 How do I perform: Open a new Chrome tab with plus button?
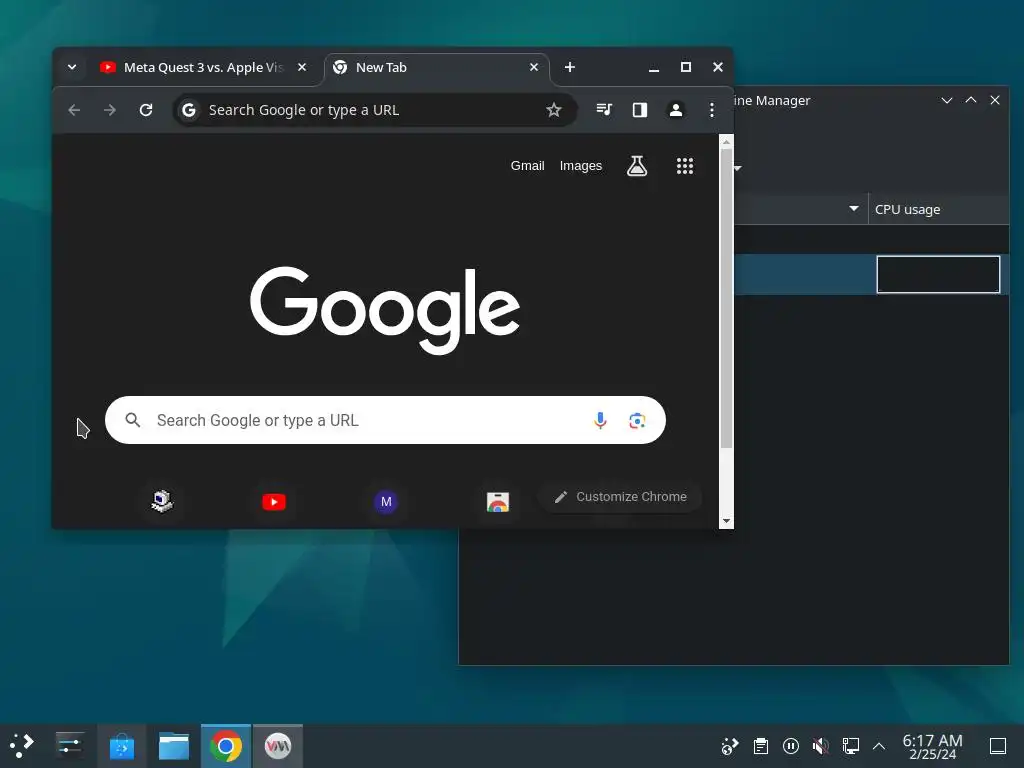pos(569,67)
